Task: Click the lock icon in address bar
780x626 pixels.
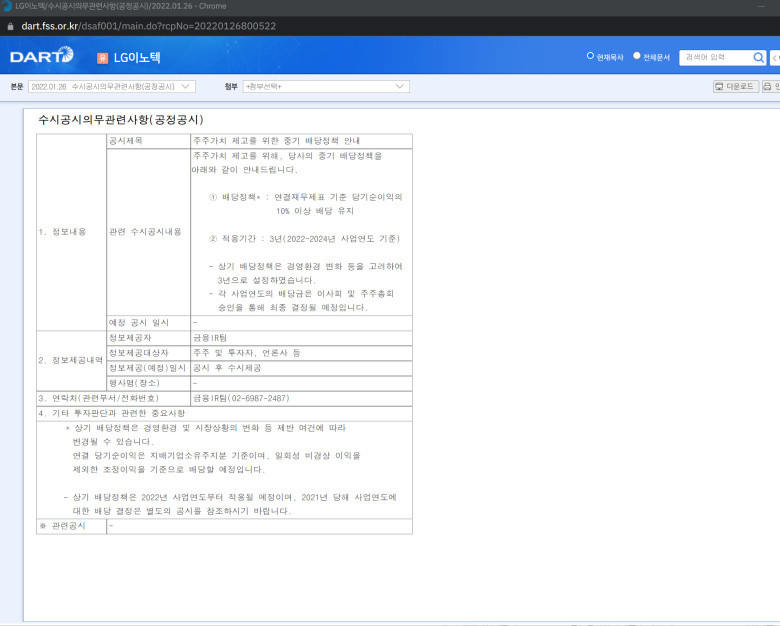Action: [10, 26]
